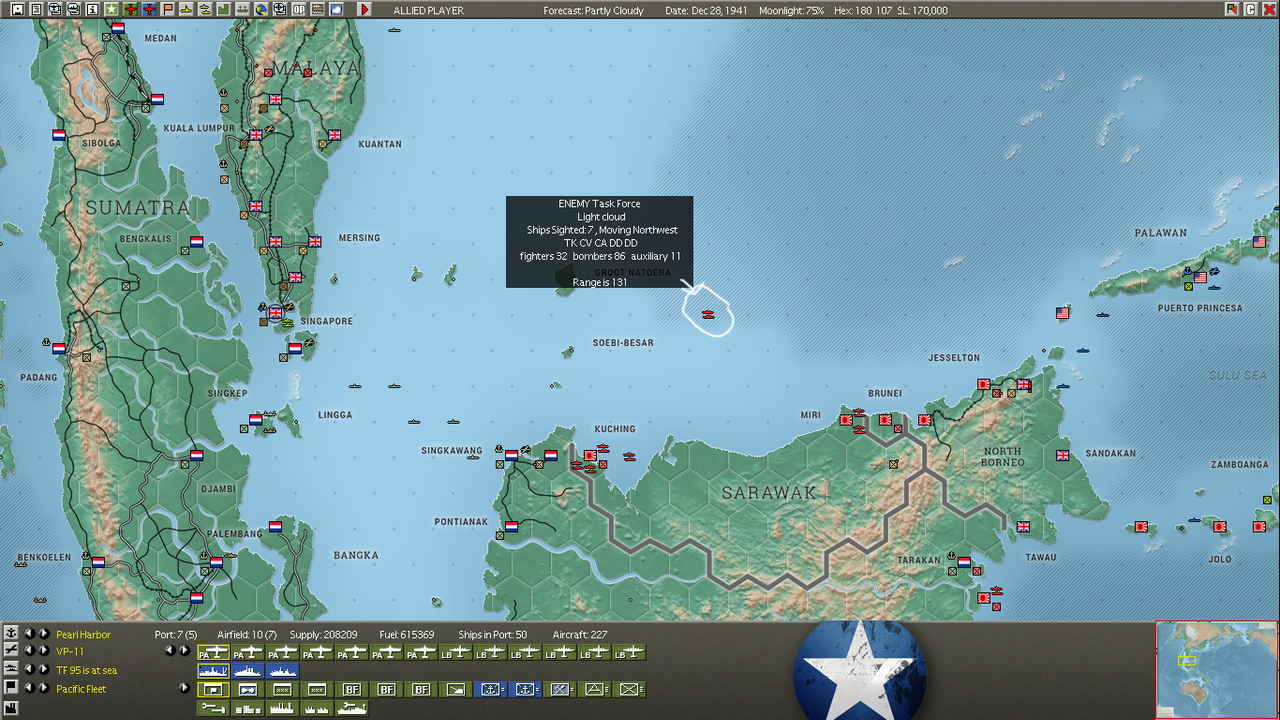The height and width of the screenshot is (720, 1280).
Task: Click the Singapore base marker on map
Action: coord(275,313)
